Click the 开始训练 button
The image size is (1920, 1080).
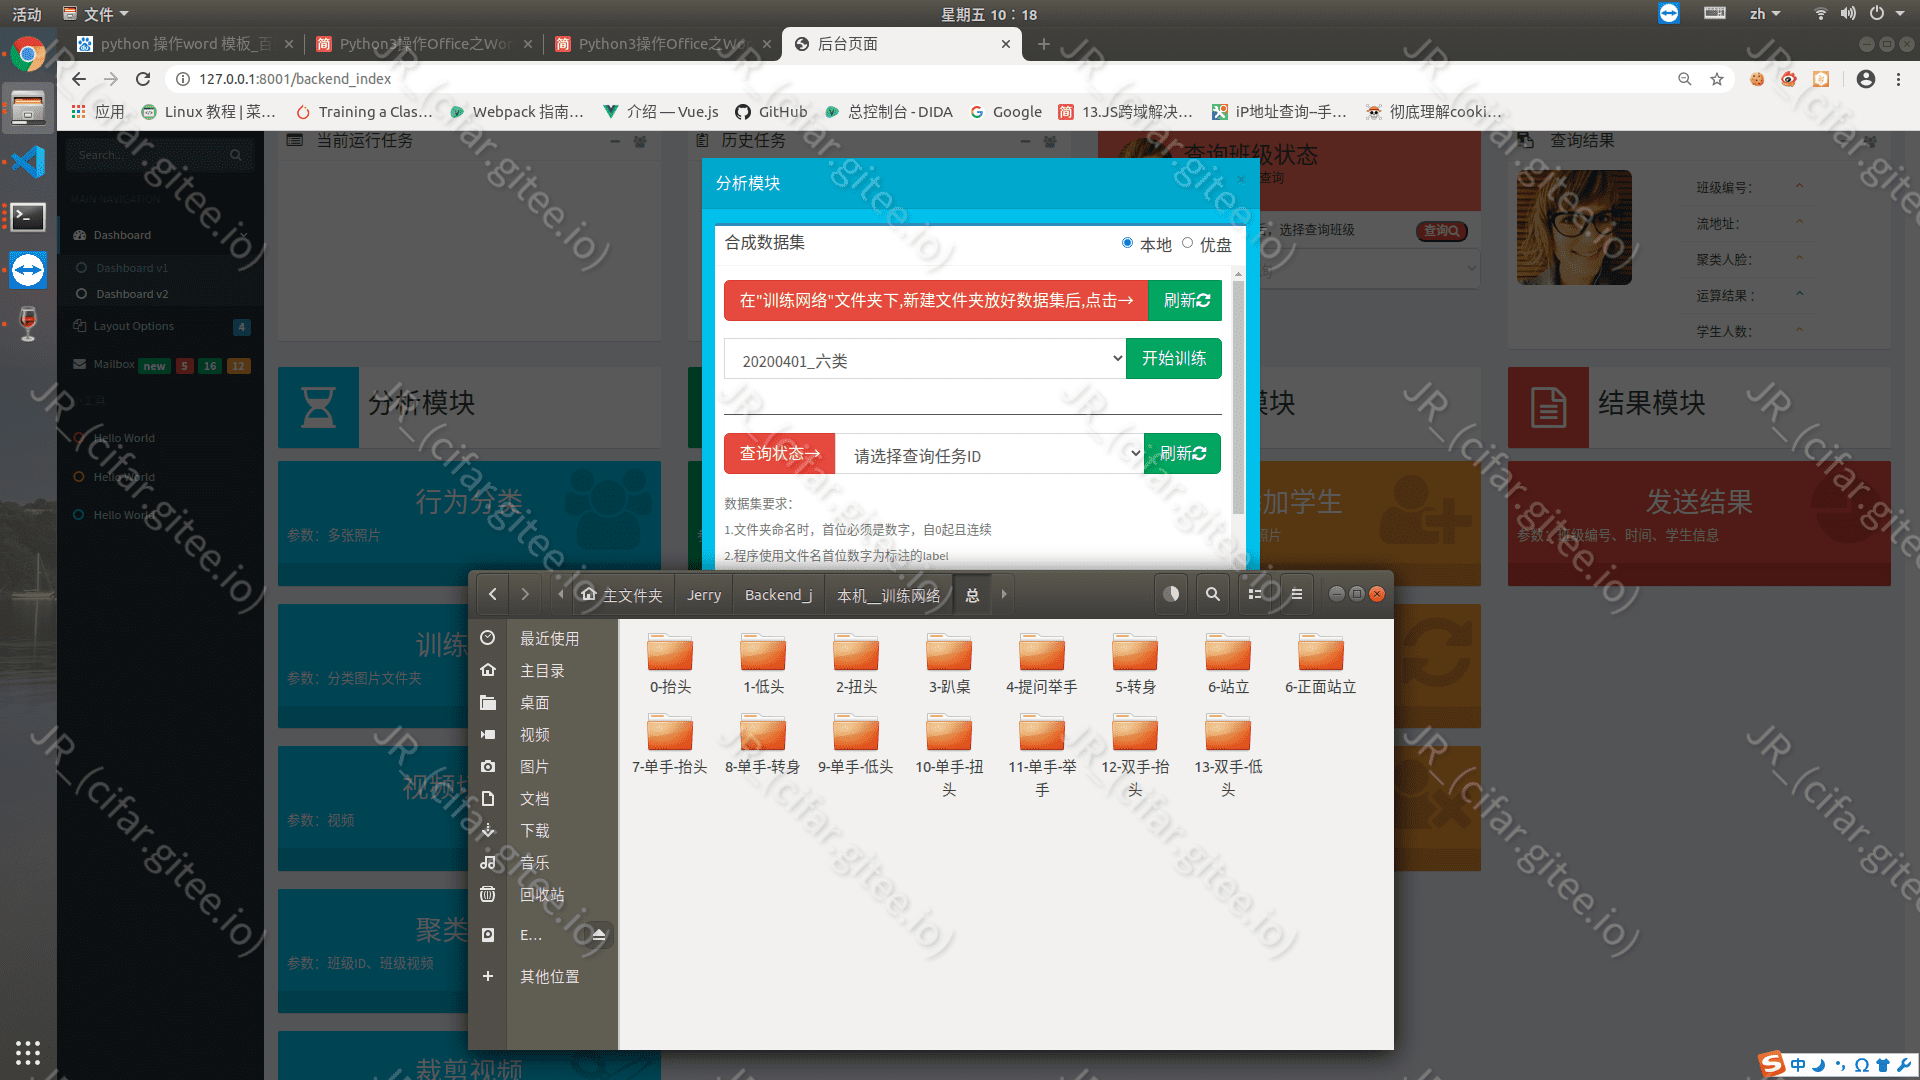(1174, 359)
